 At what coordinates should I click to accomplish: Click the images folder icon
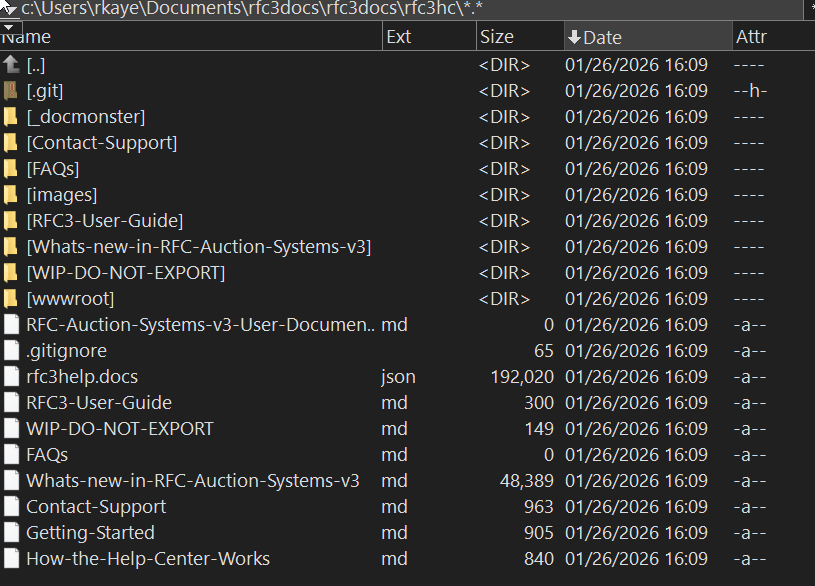pos(11,195)
